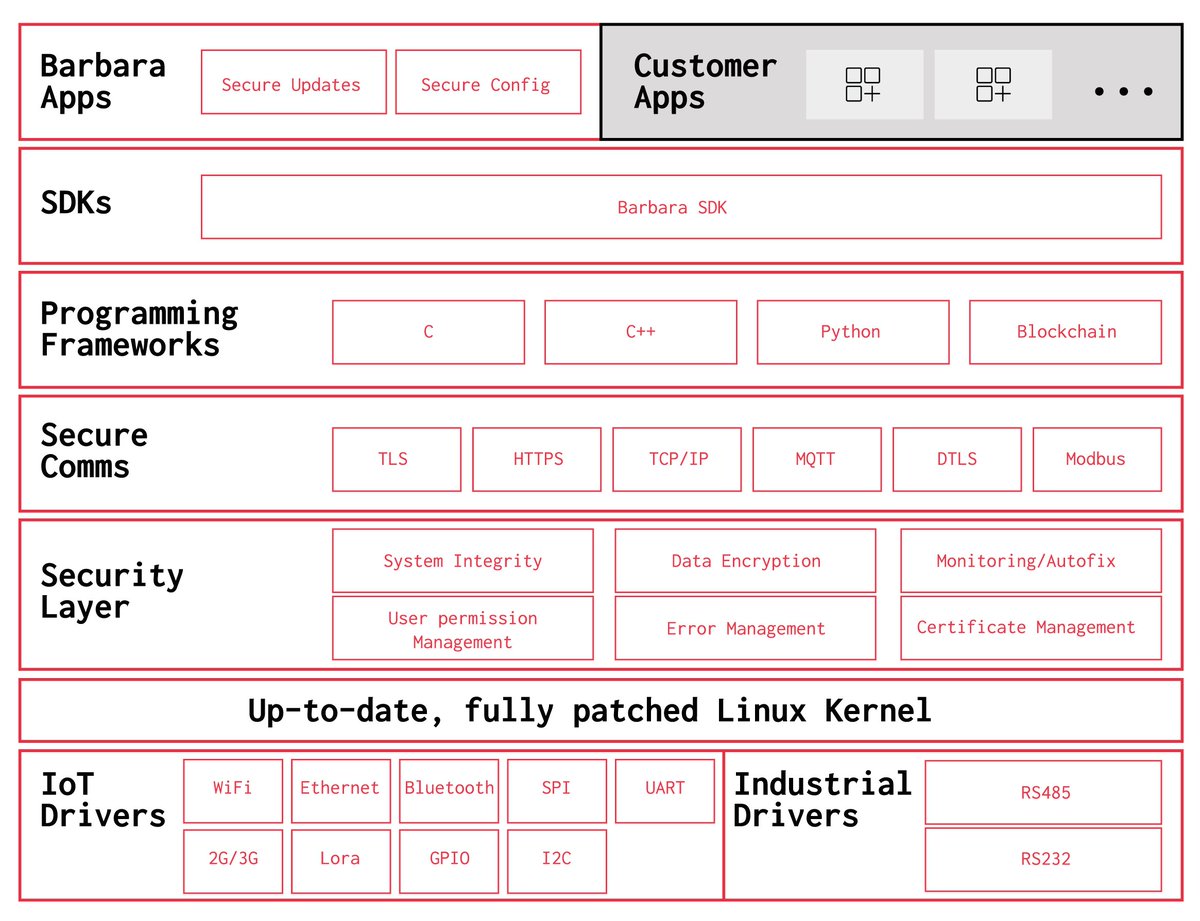Click the second Customer Apps add-app icon
The width and height of the screenshot is (1200, 921).
click(x=993, y=85)
